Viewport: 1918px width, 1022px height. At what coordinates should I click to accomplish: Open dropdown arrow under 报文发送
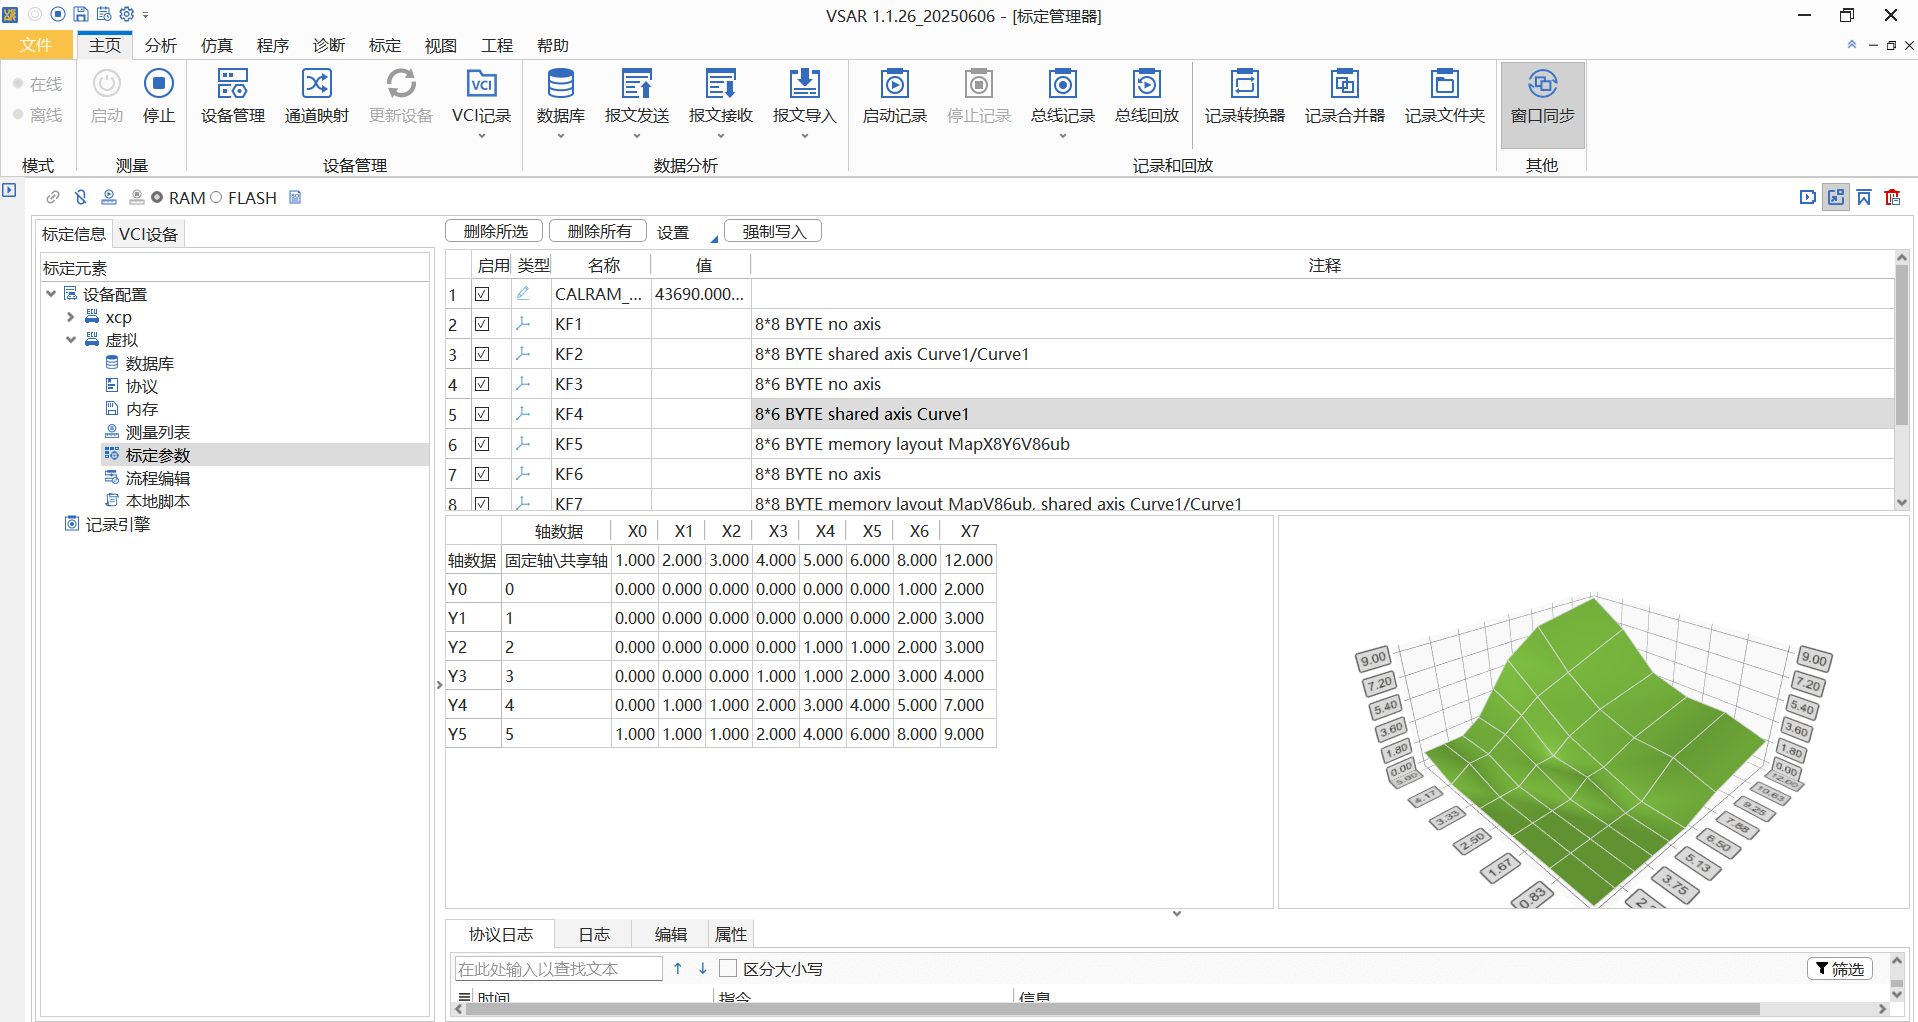(637, 136)
